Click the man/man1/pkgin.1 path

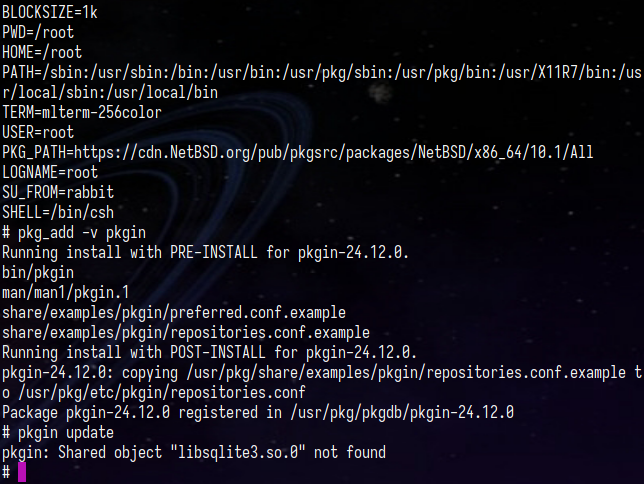[x=66, y=293]
